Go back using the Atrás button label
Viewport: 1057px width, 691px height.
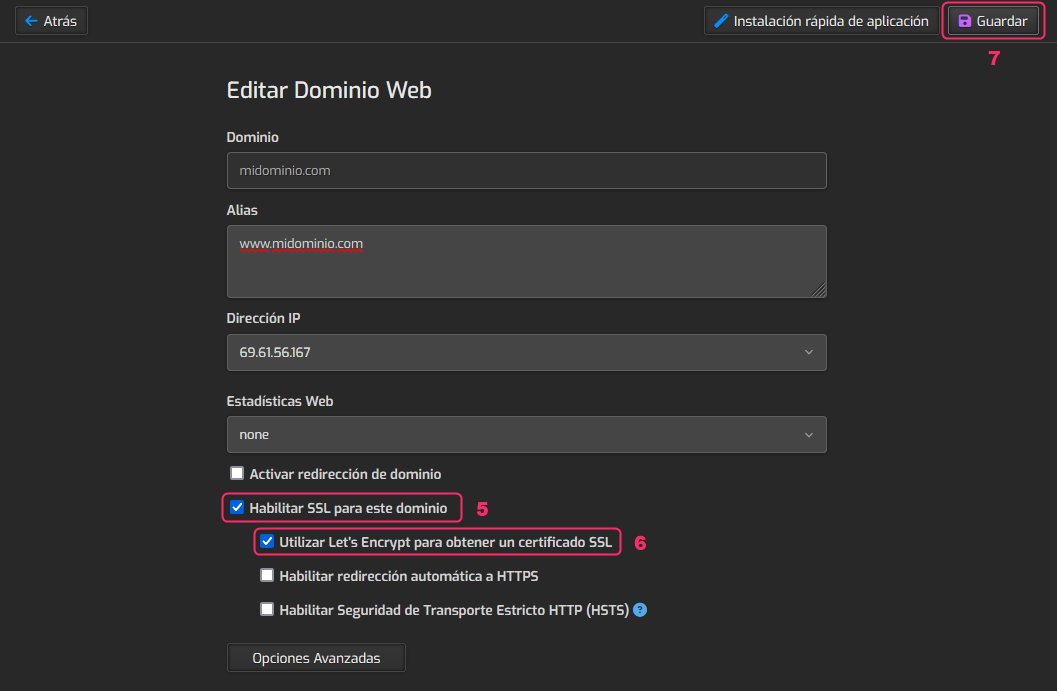click(x=61, y=21)
